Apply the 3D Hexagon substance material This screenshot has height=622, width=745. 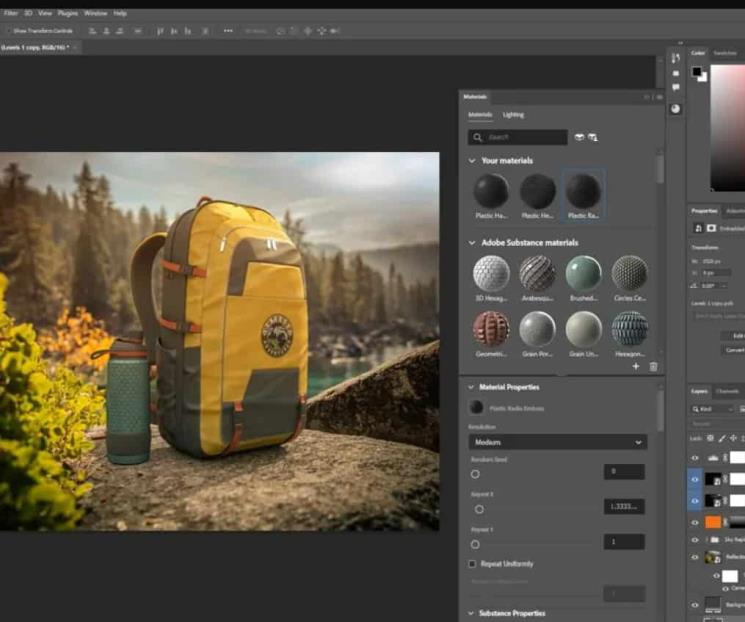(491, 273)
